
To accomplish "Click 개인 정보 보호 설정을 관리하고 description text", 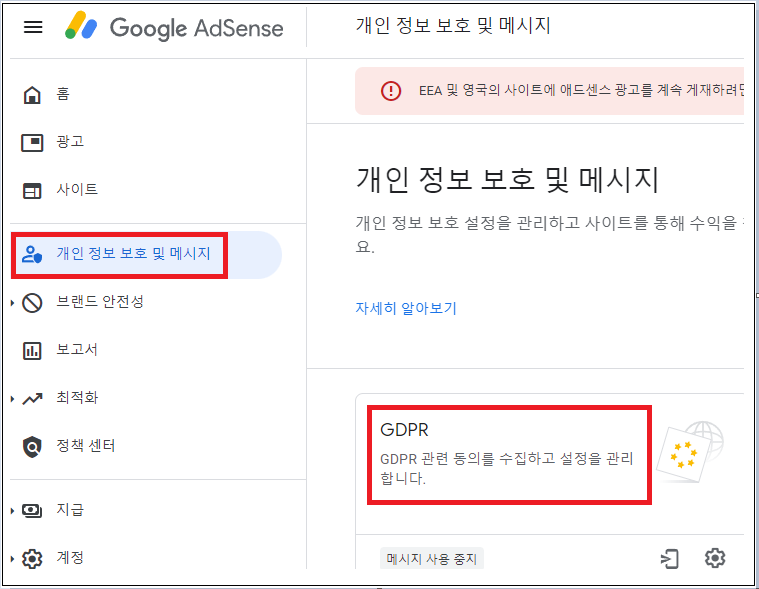I will coord(549,235).
